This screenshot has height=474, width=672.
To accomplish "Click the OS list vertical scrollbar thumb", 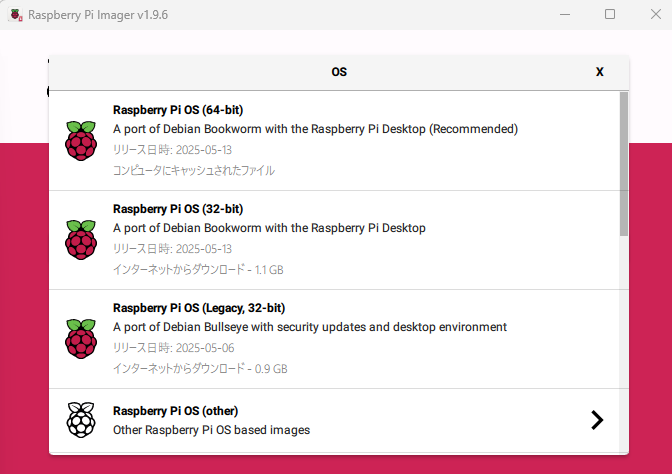I will (624, 160).
